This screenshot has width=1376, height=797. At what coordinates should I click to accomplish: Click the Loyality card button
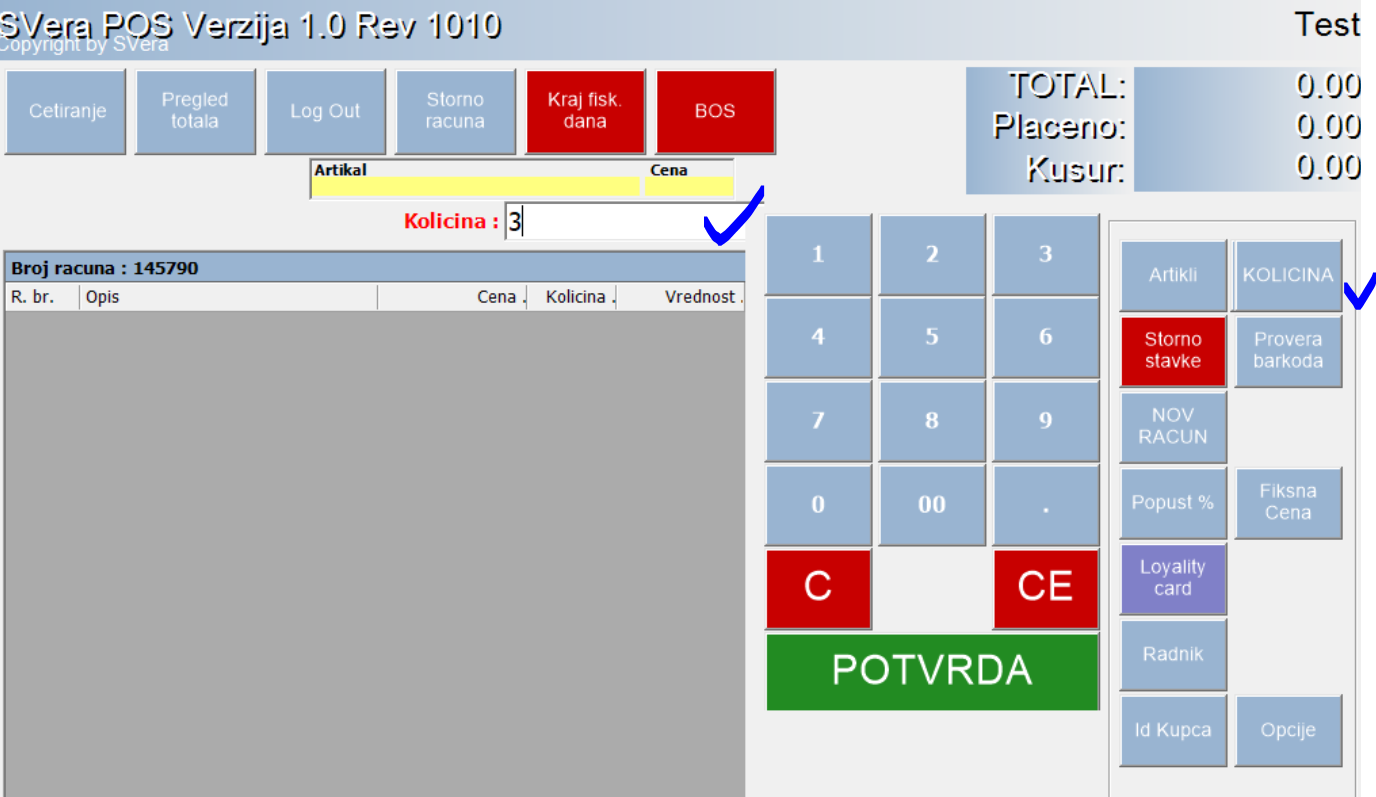(1173, 578)
